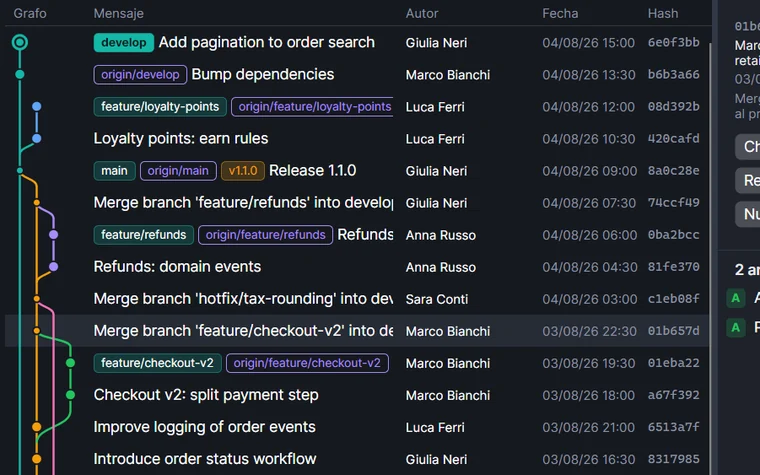Select the 'Bump dependencies' commit message
Viewport: 760px width, 475px height.
[263, 75]
